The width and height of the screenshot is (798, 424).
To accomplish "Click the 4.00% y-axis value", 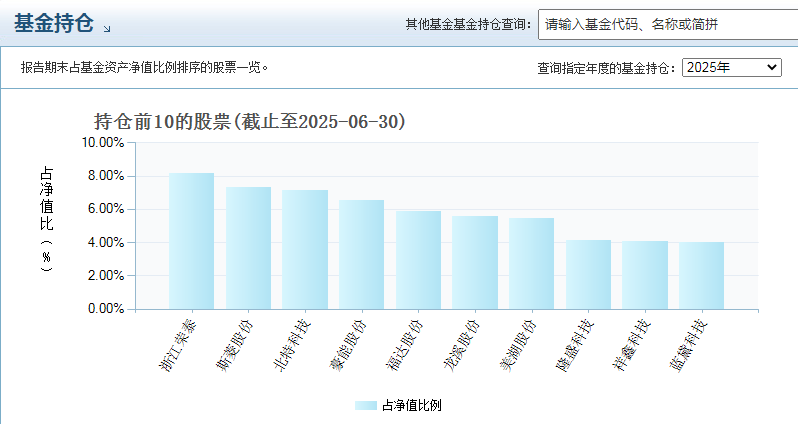I will click(x=106, y=243).
